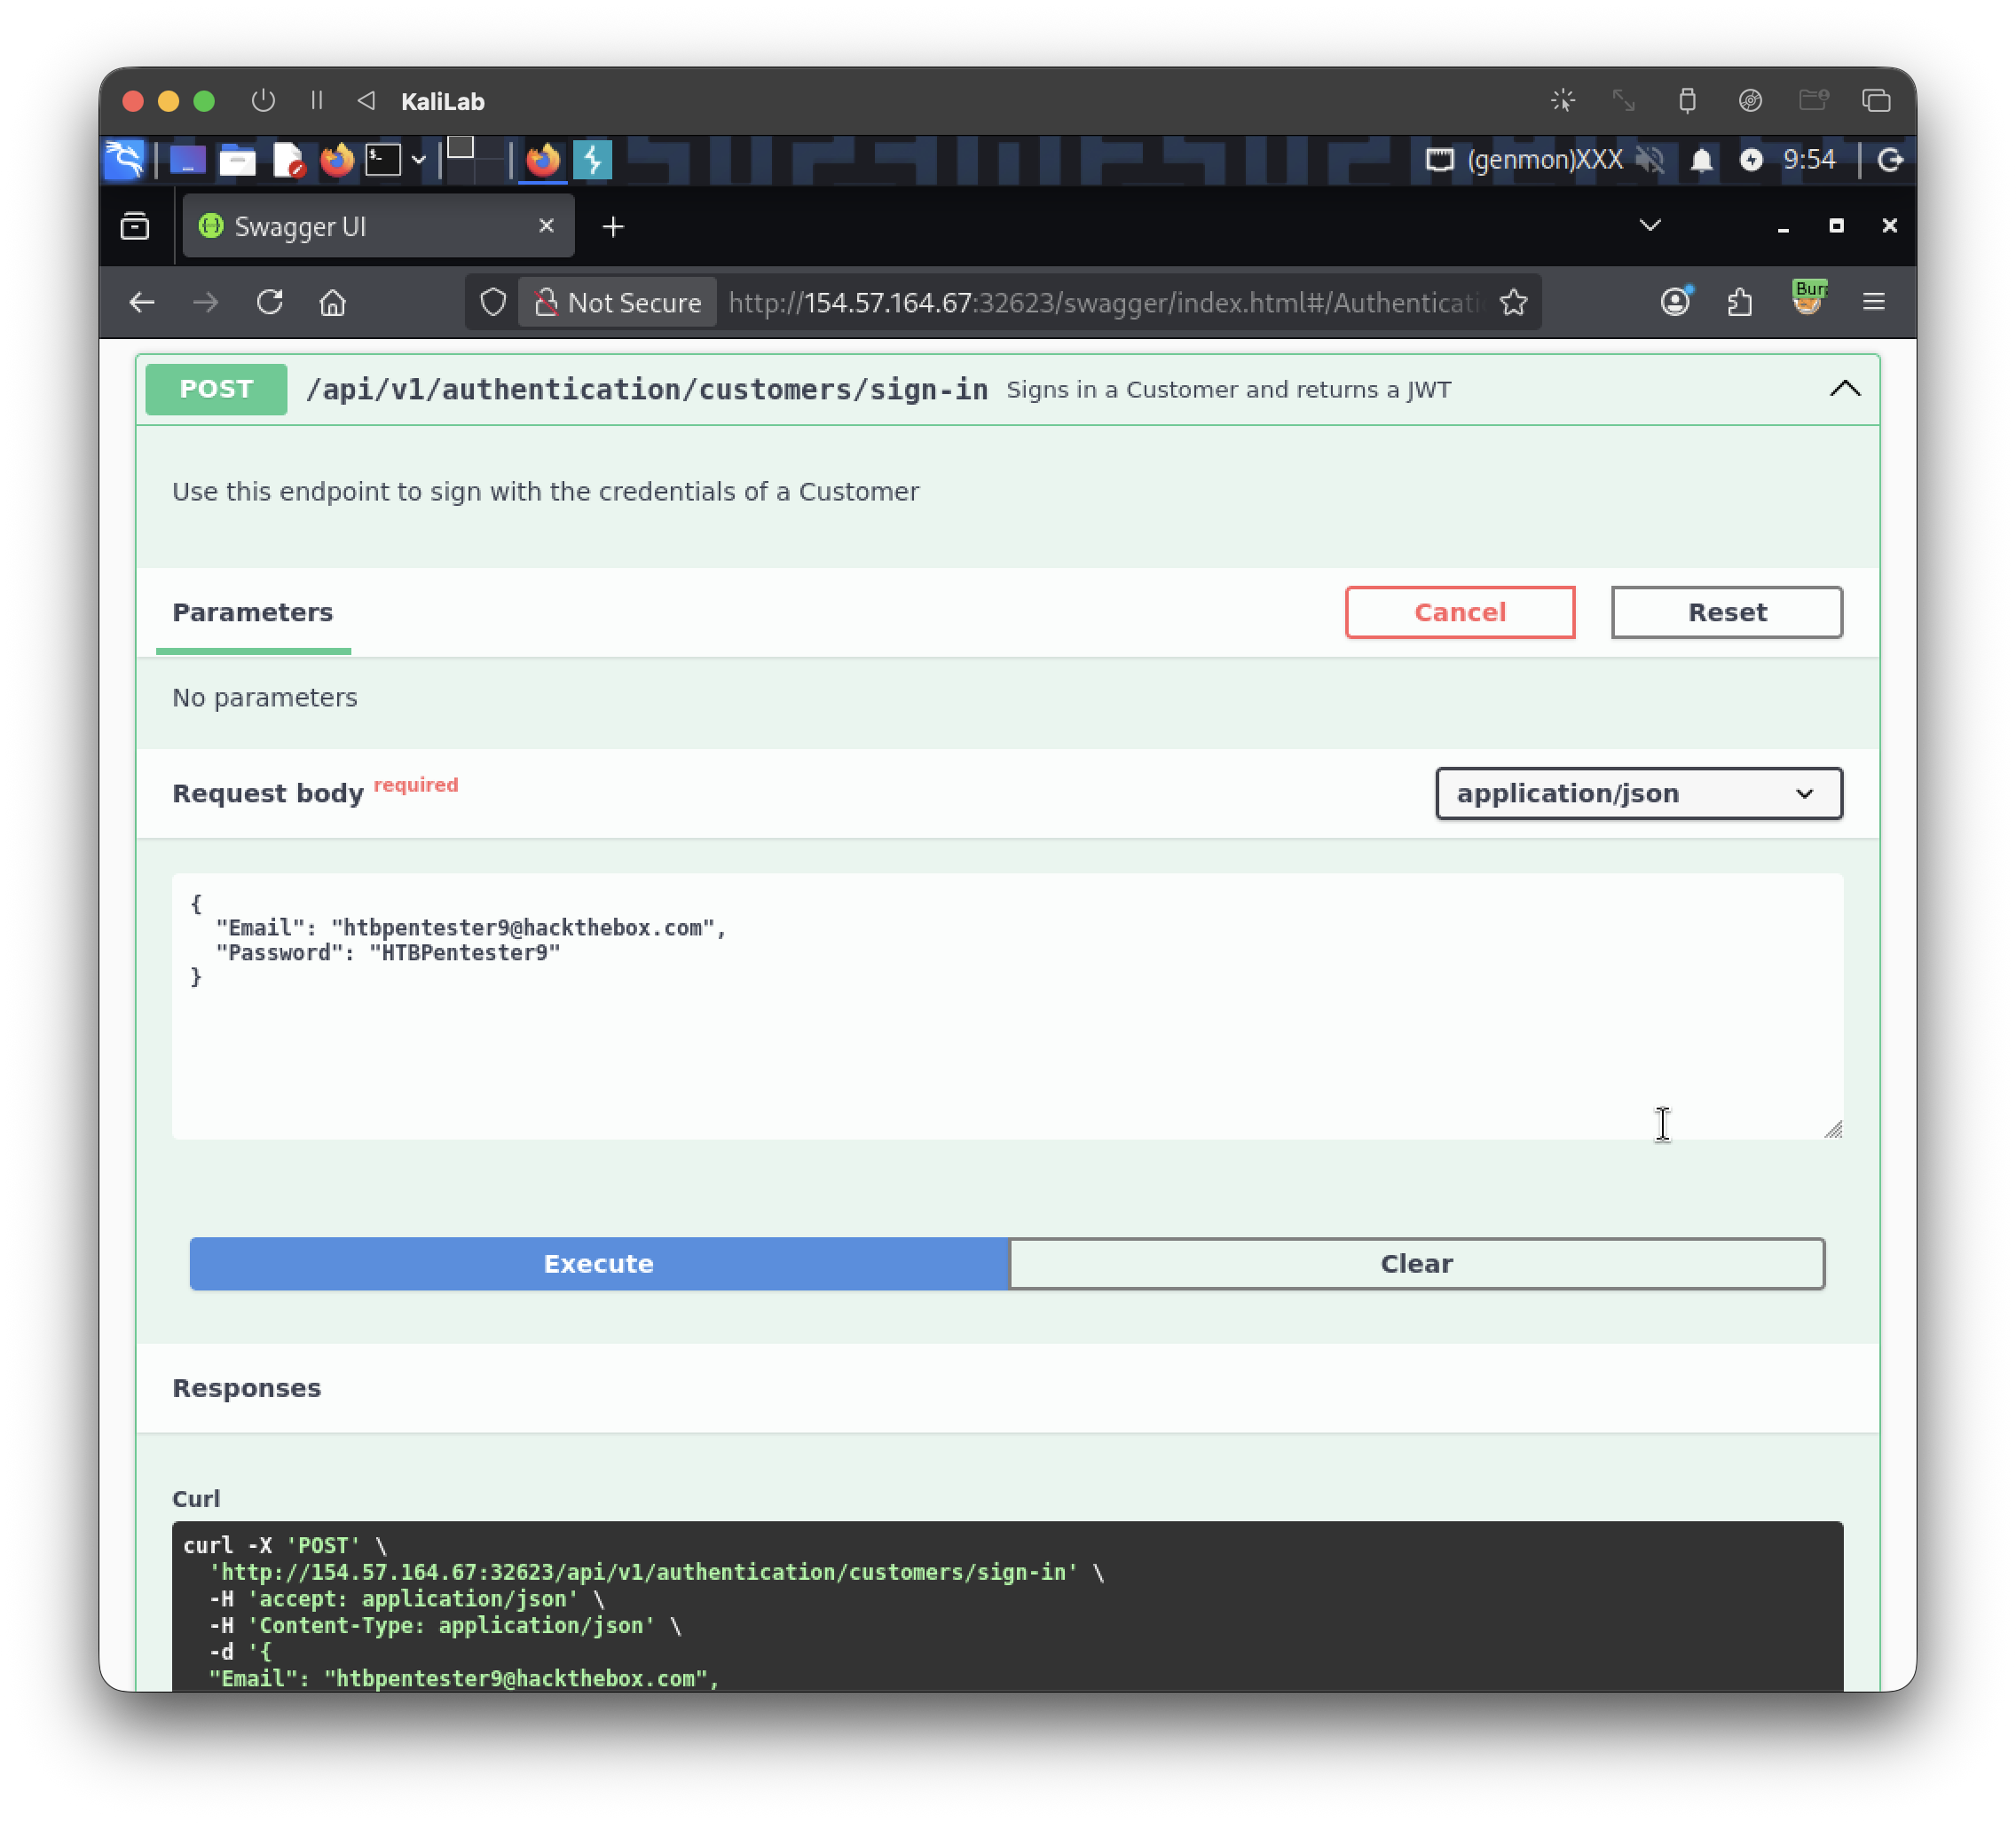Click the capture mouse pointer icon in the VM title bar
Viewport: 2016px width, 1823px height.
pyautogui.click(x=1563, y=101)
